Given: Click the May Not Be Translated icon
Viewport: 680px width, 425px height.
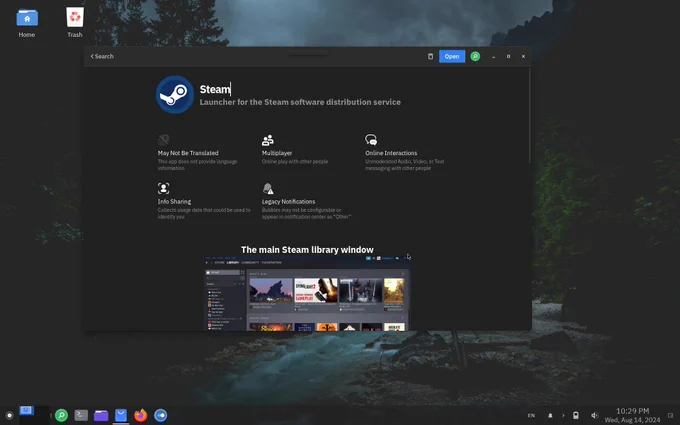Looking at the screenshot, I should [x=163, y=140].
